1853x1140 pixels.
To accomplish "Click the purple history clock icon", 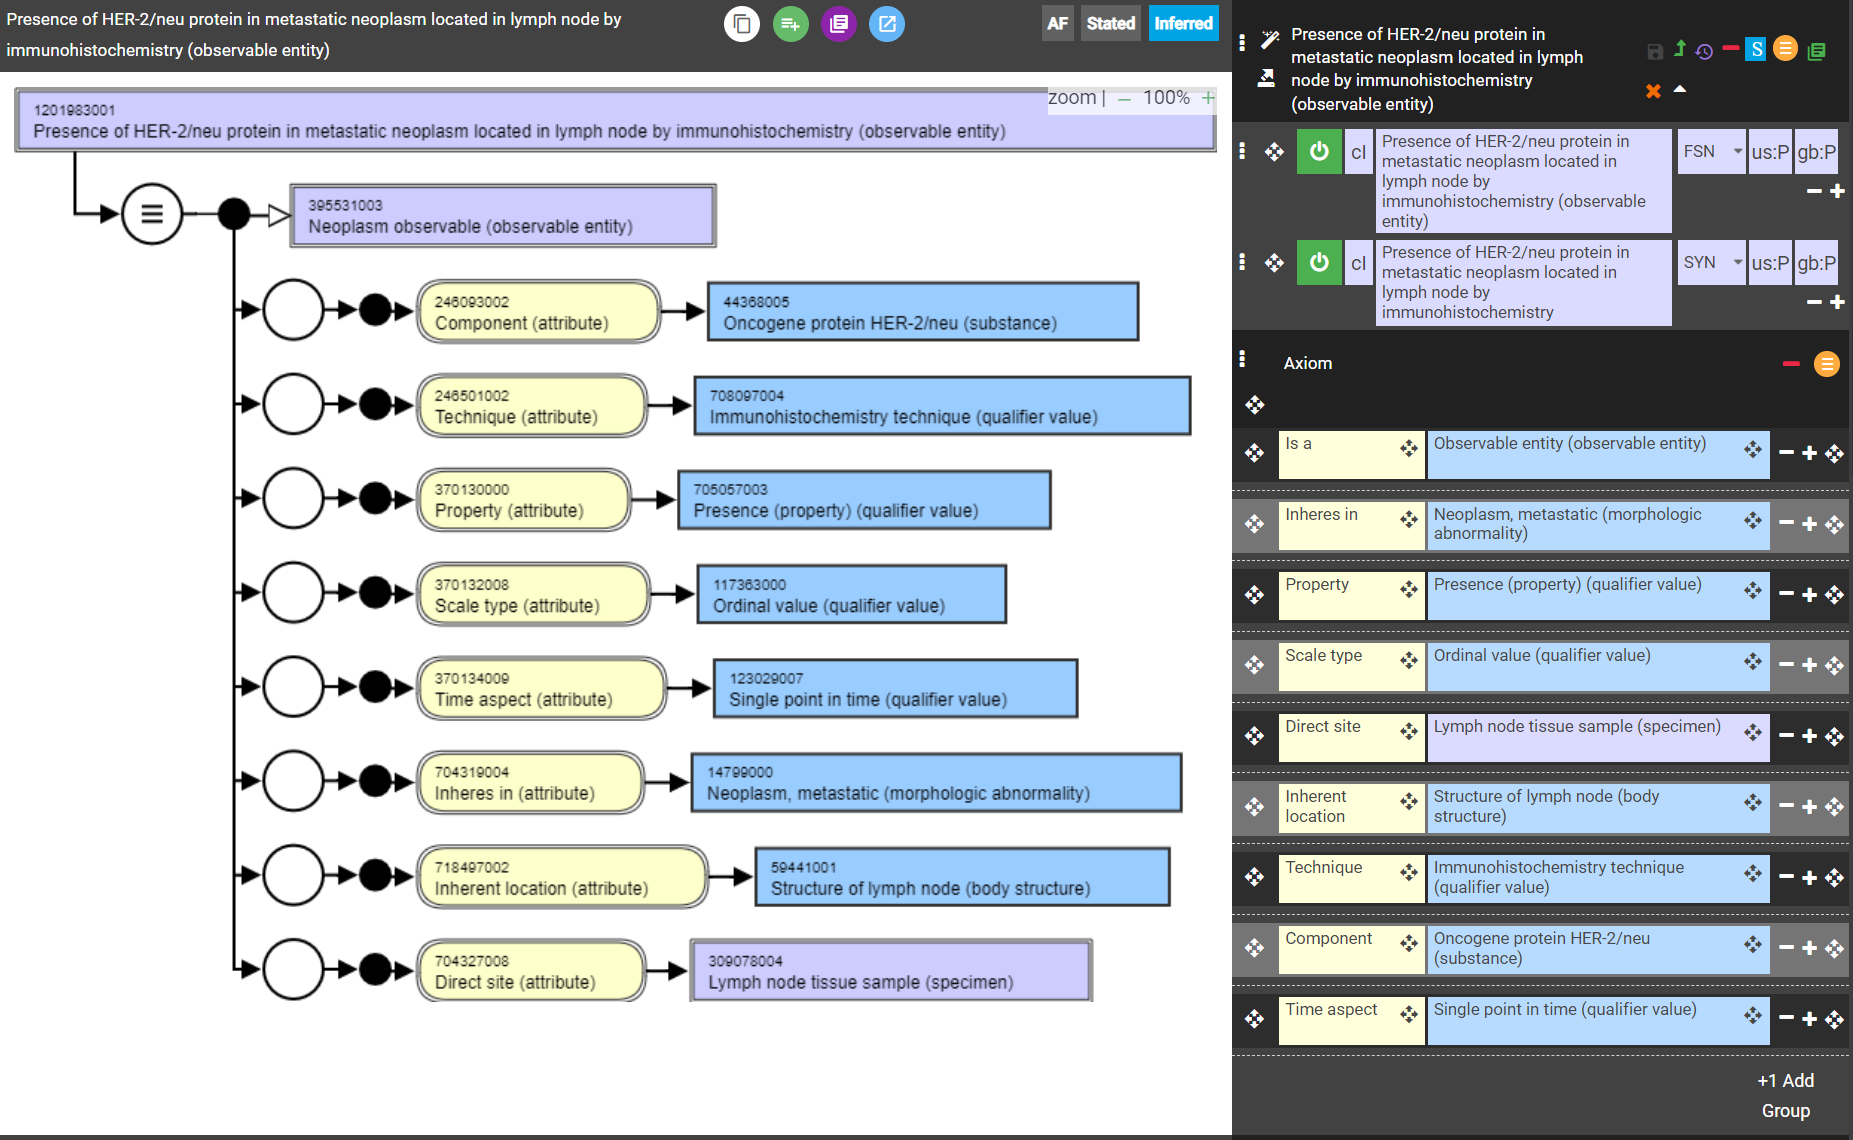I will pos(1705,51).
